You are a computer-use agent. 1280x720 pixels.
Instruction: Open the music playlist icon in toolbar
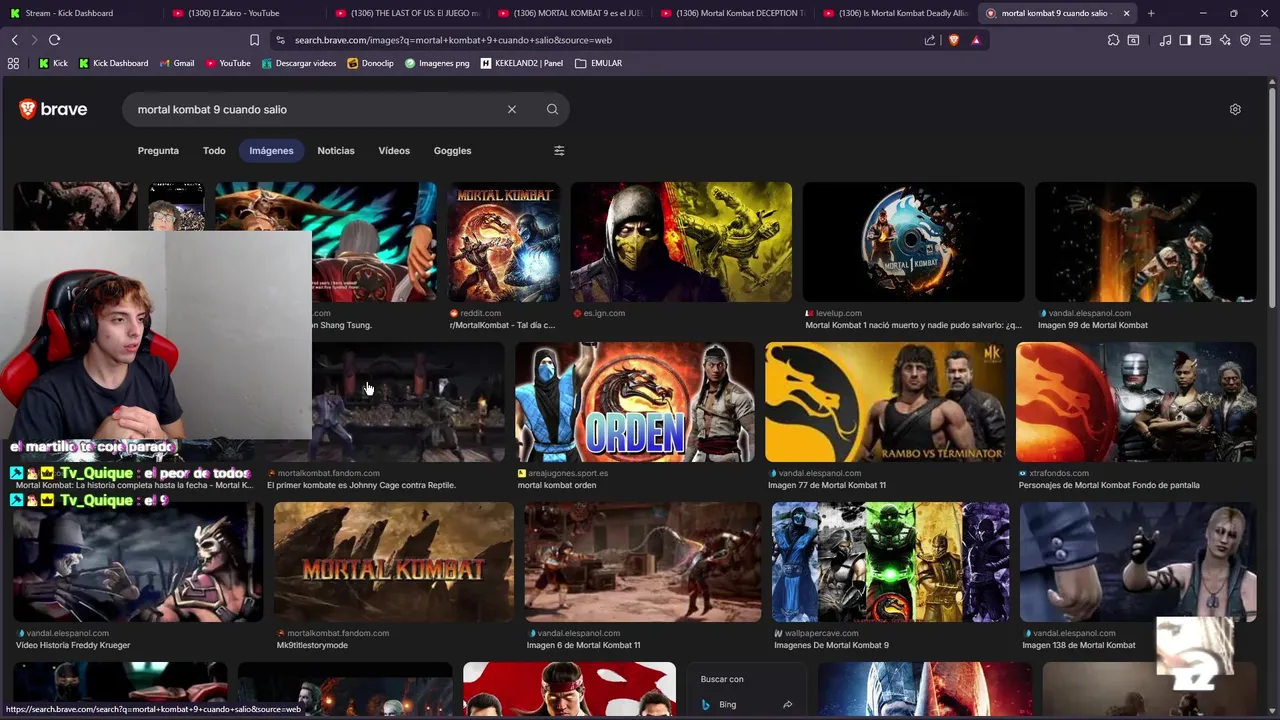pos(1165,40)
